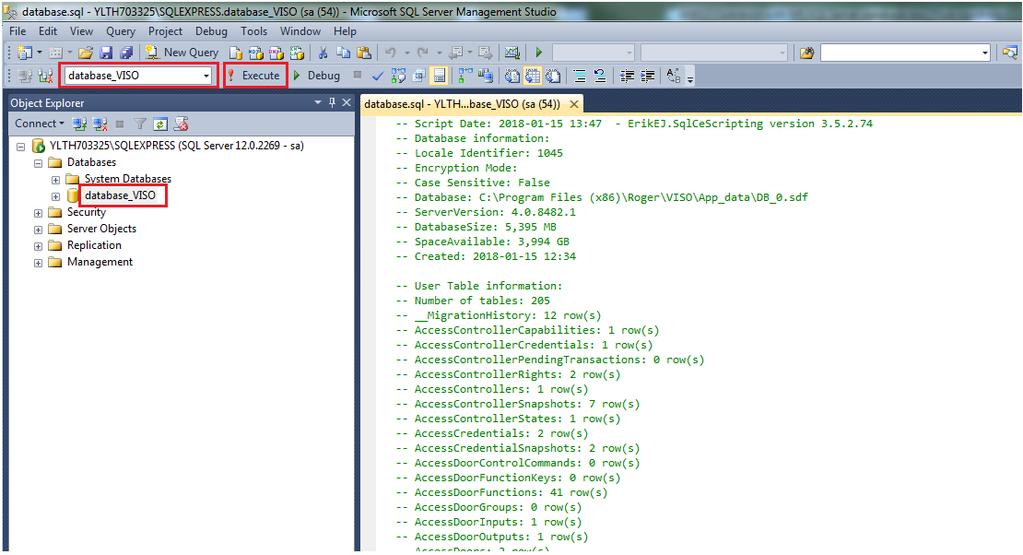
Task: Open the Help menu
Action: coord(345,31)
